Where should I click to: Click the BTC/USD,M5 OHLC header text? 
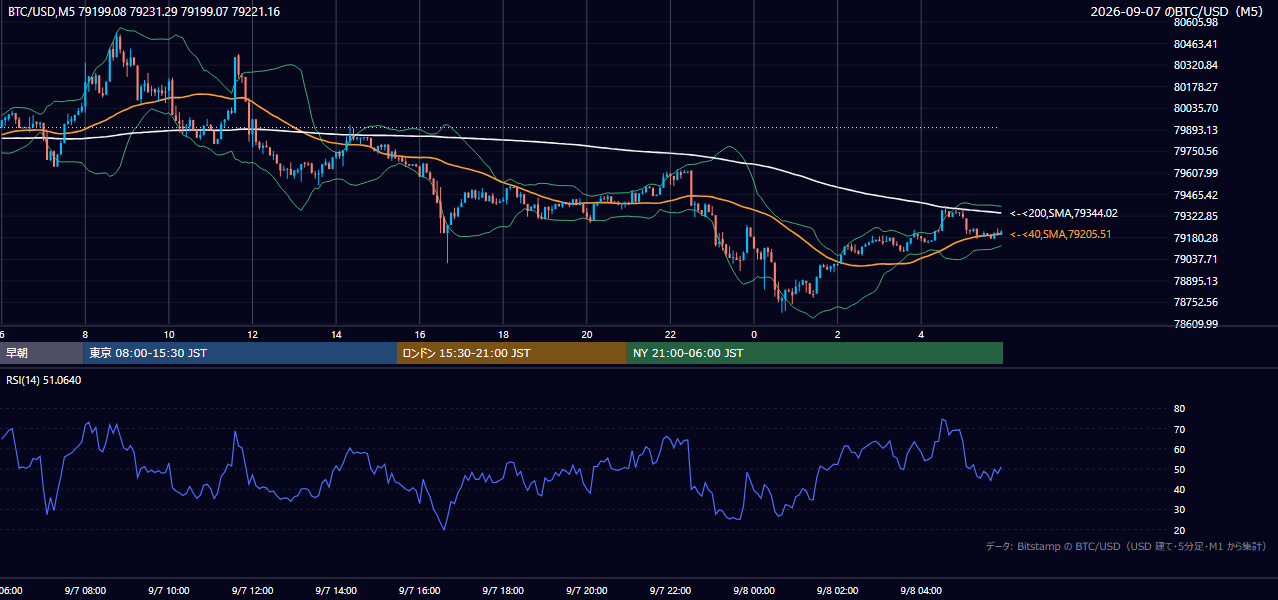(x=144, y=12)
